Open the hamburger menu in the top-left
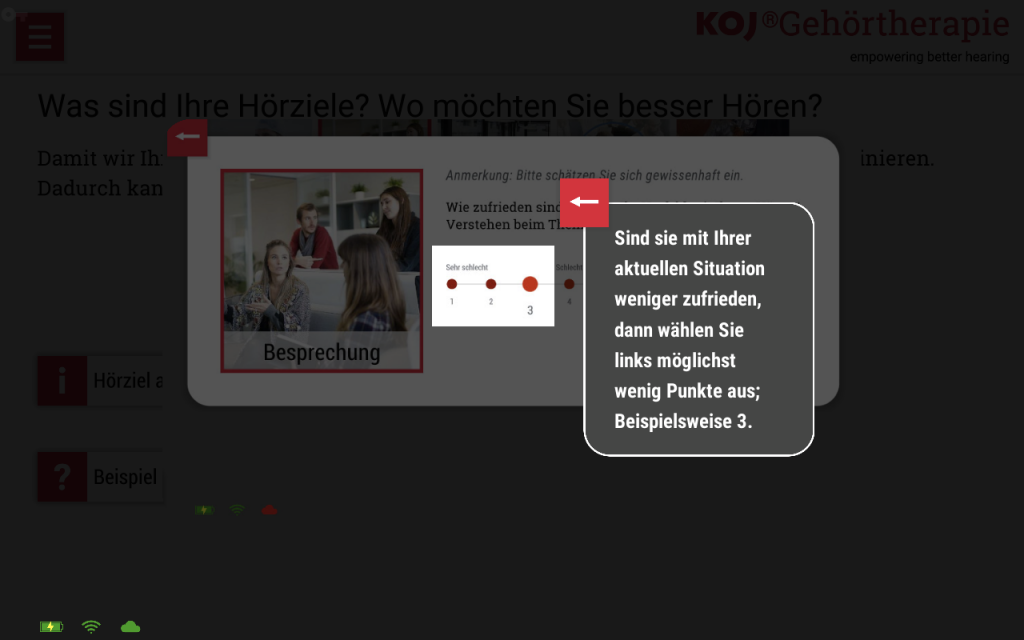This screenshot has height=640, width=1024. (40, 37)
